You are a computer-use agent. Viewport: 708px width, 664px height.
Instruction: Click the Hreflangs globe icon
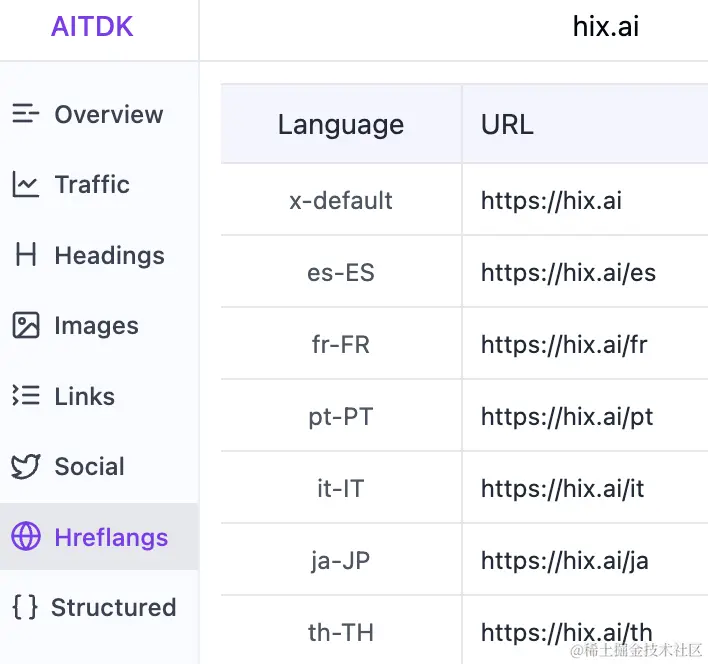tap(25, 537)
